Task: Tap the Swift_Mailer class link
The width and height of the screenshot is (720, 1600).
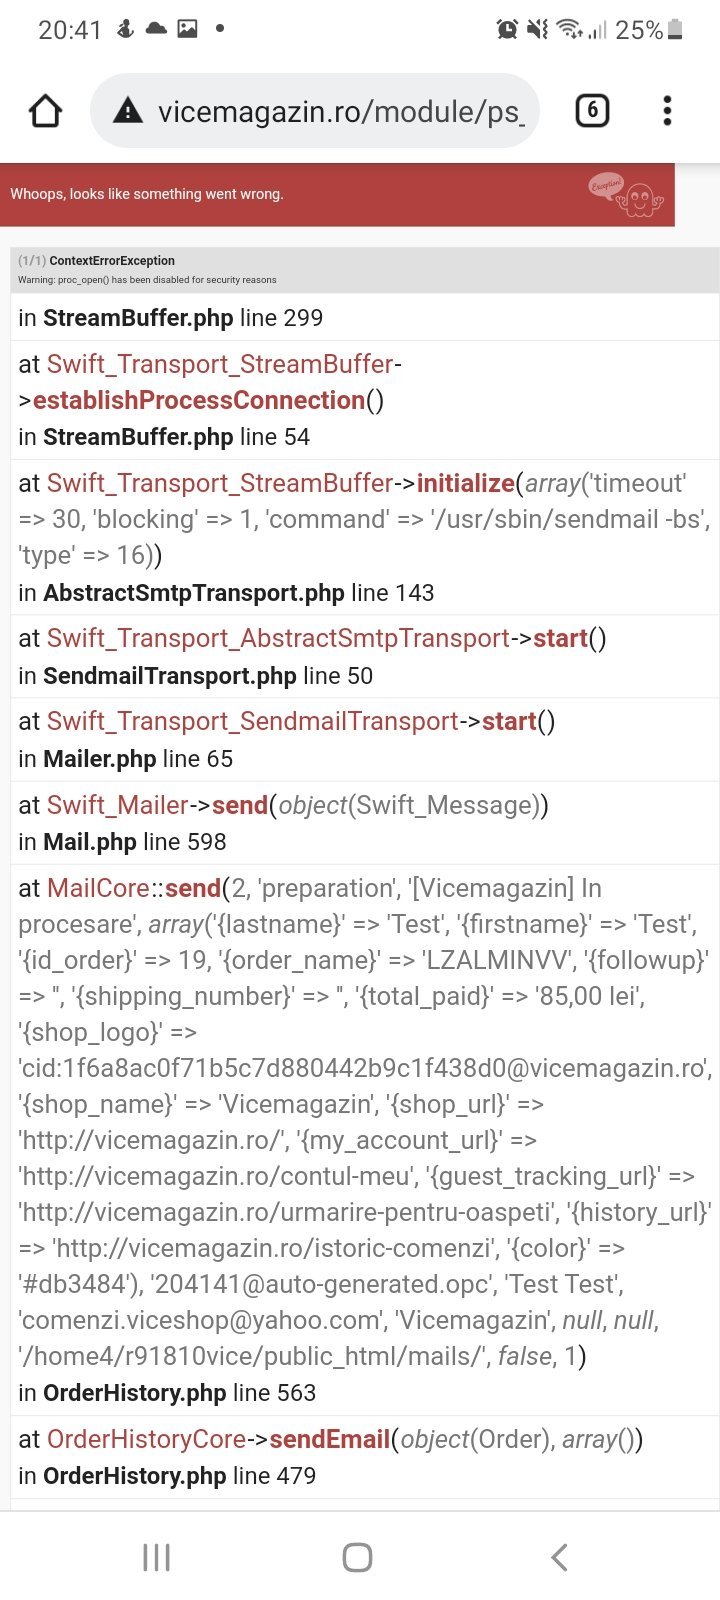Action: tap(117, 806)
